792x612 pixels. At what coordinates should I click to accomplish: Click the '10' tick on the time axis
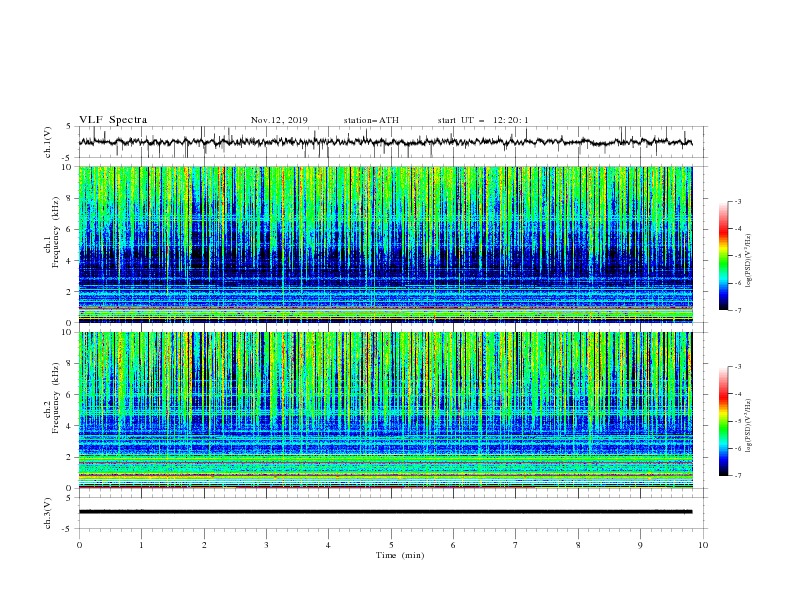(703, 545)
